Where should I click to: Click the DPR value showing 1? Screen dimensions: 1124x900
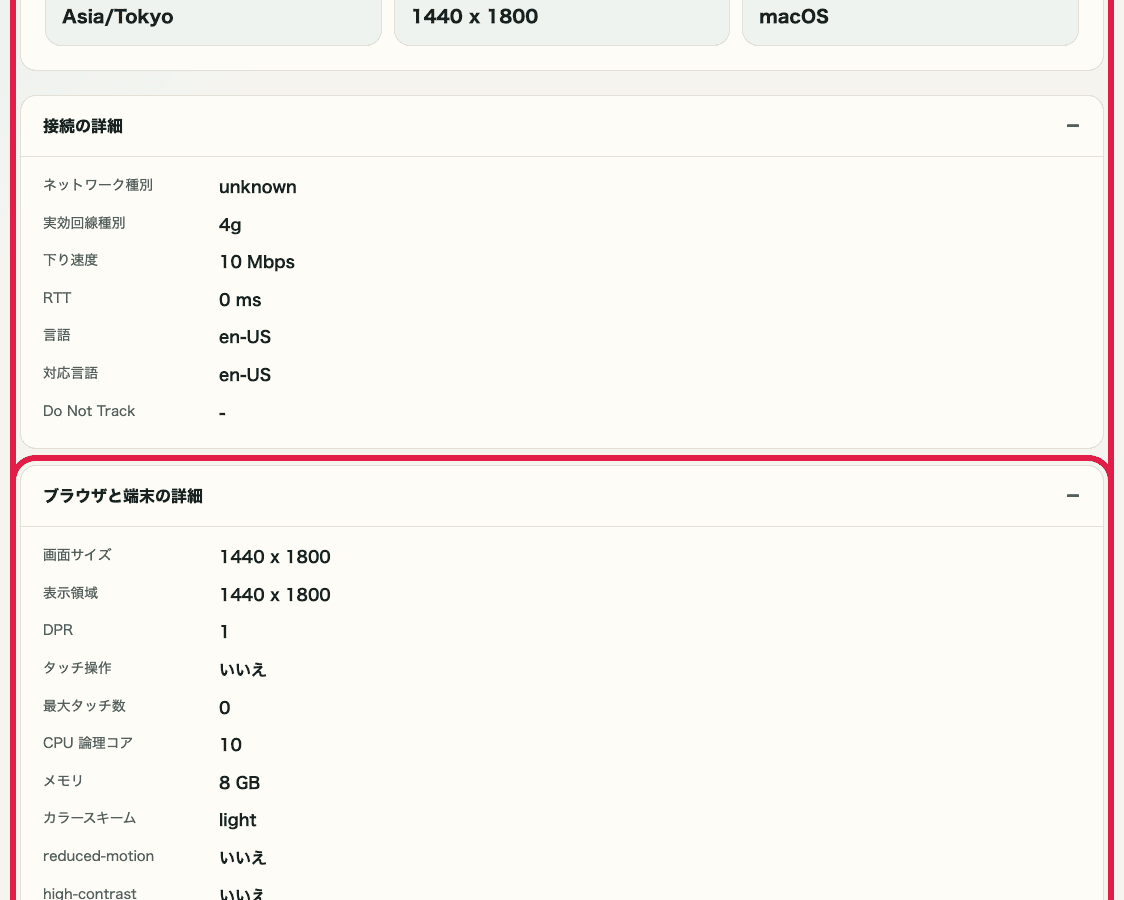[224, 631]
